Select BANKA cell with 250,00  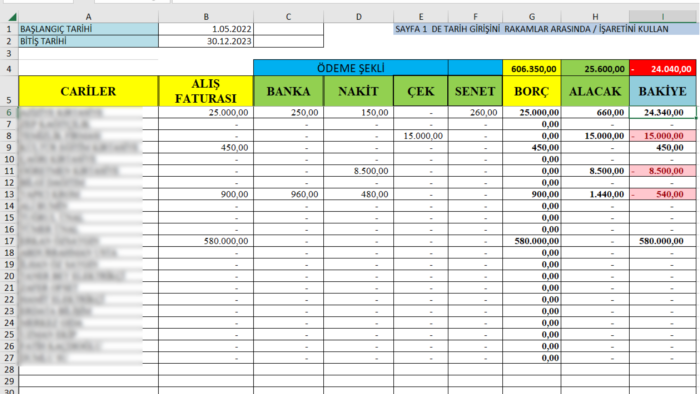[x=288, y=112]
